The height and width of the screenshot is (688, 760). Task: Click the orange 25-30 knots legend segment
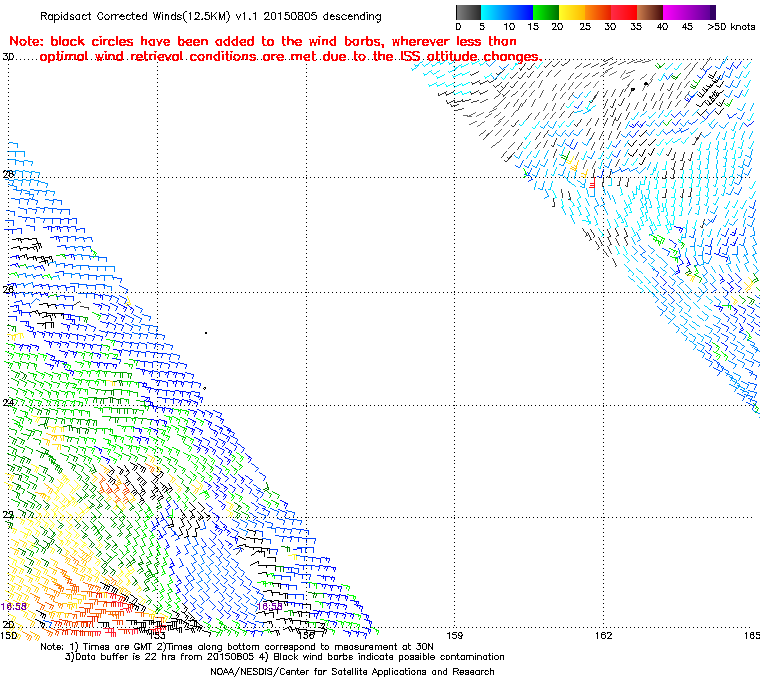coord(598,12)
